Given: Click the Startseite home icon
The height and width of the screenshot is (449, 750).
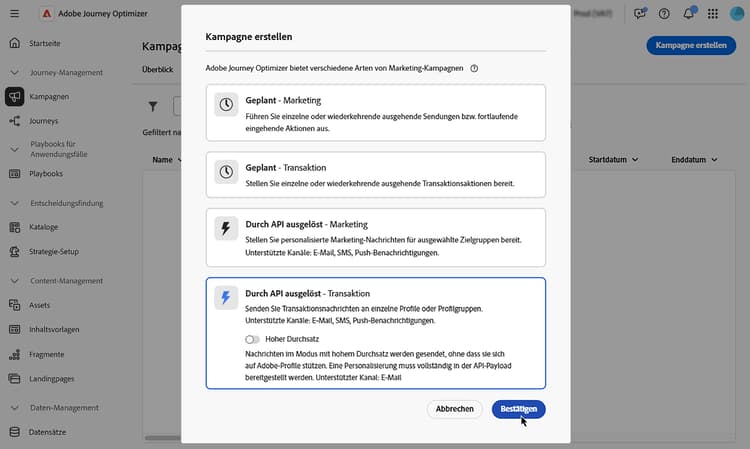Looking at the screenshot, I should [x=15, y=43].
